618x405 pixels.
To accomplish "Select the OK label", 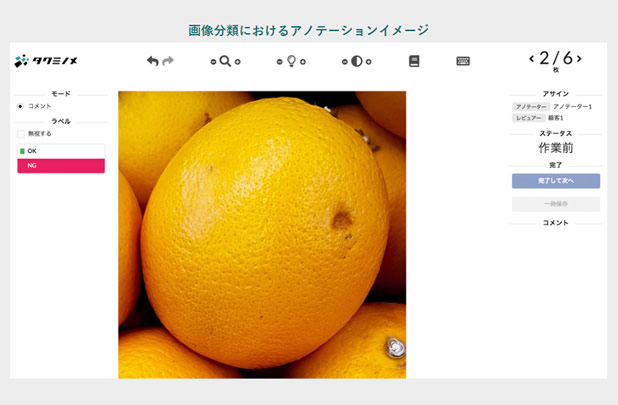I will coord(61,151).
